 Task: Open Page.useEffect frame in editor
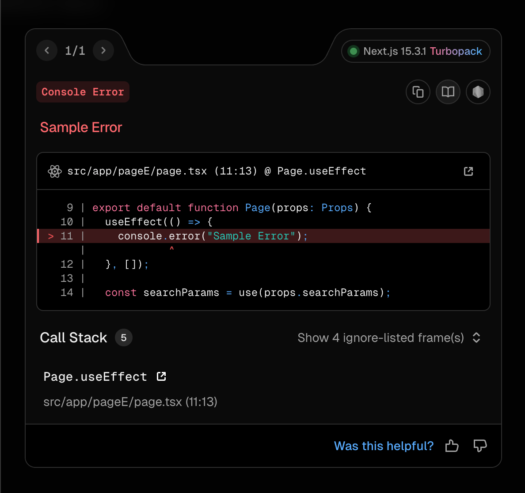(161, 376)
